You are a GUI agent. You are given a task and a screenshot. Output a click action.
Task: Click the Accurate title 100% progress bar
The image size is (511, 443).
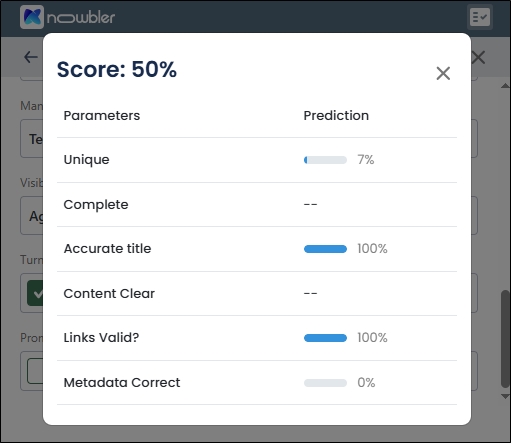pos(325,249)
